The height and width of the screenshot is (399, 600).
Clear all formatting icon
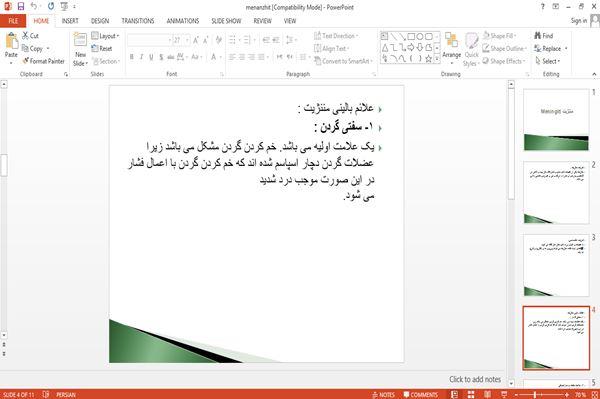[x=218, y=39]
